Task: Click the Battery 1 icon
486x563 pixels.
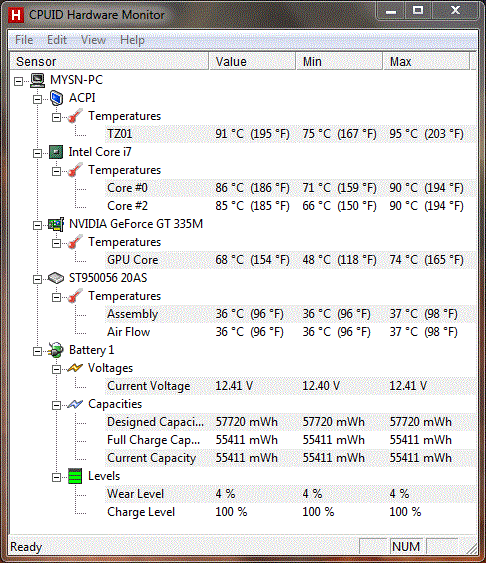Action: pos(56,350)
